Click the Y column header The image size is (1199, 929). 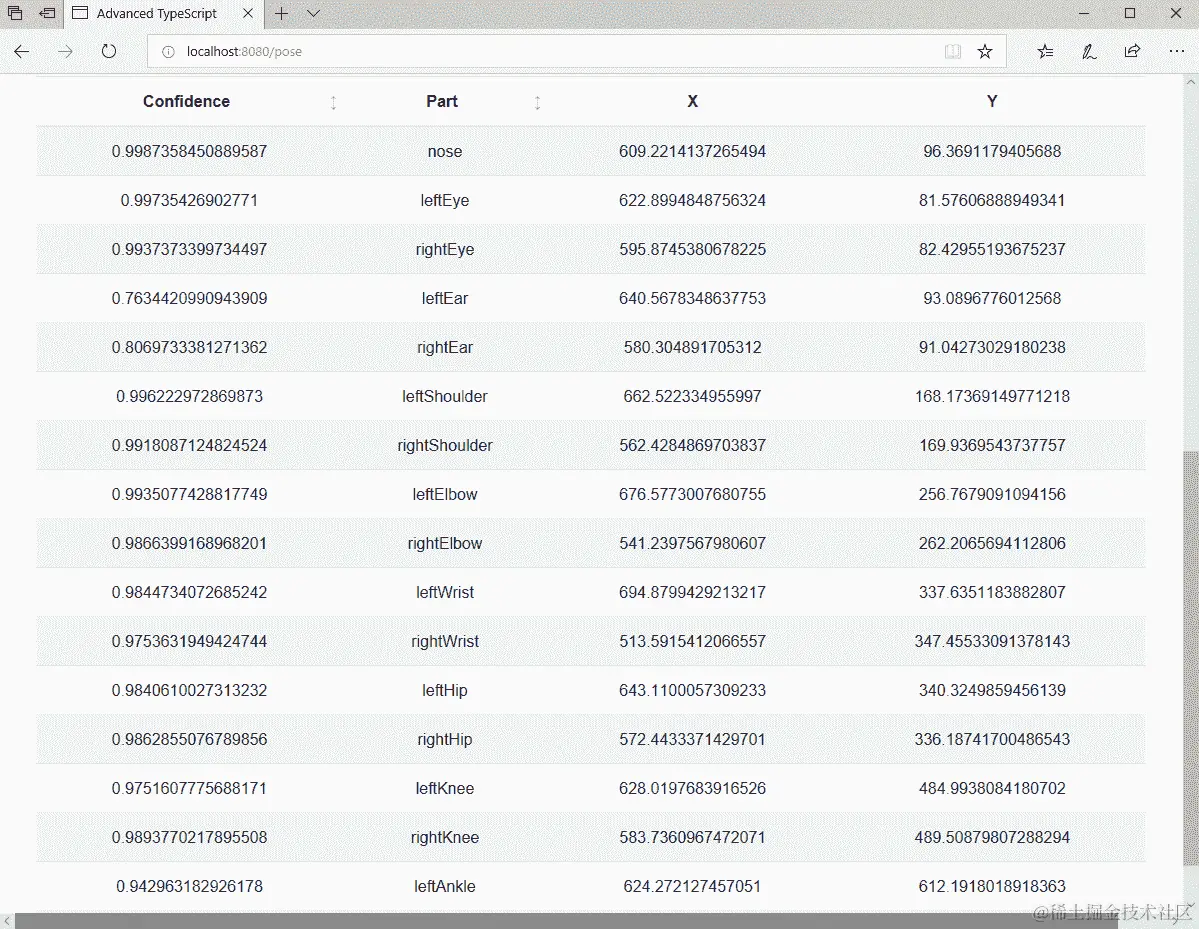point(992,101)
